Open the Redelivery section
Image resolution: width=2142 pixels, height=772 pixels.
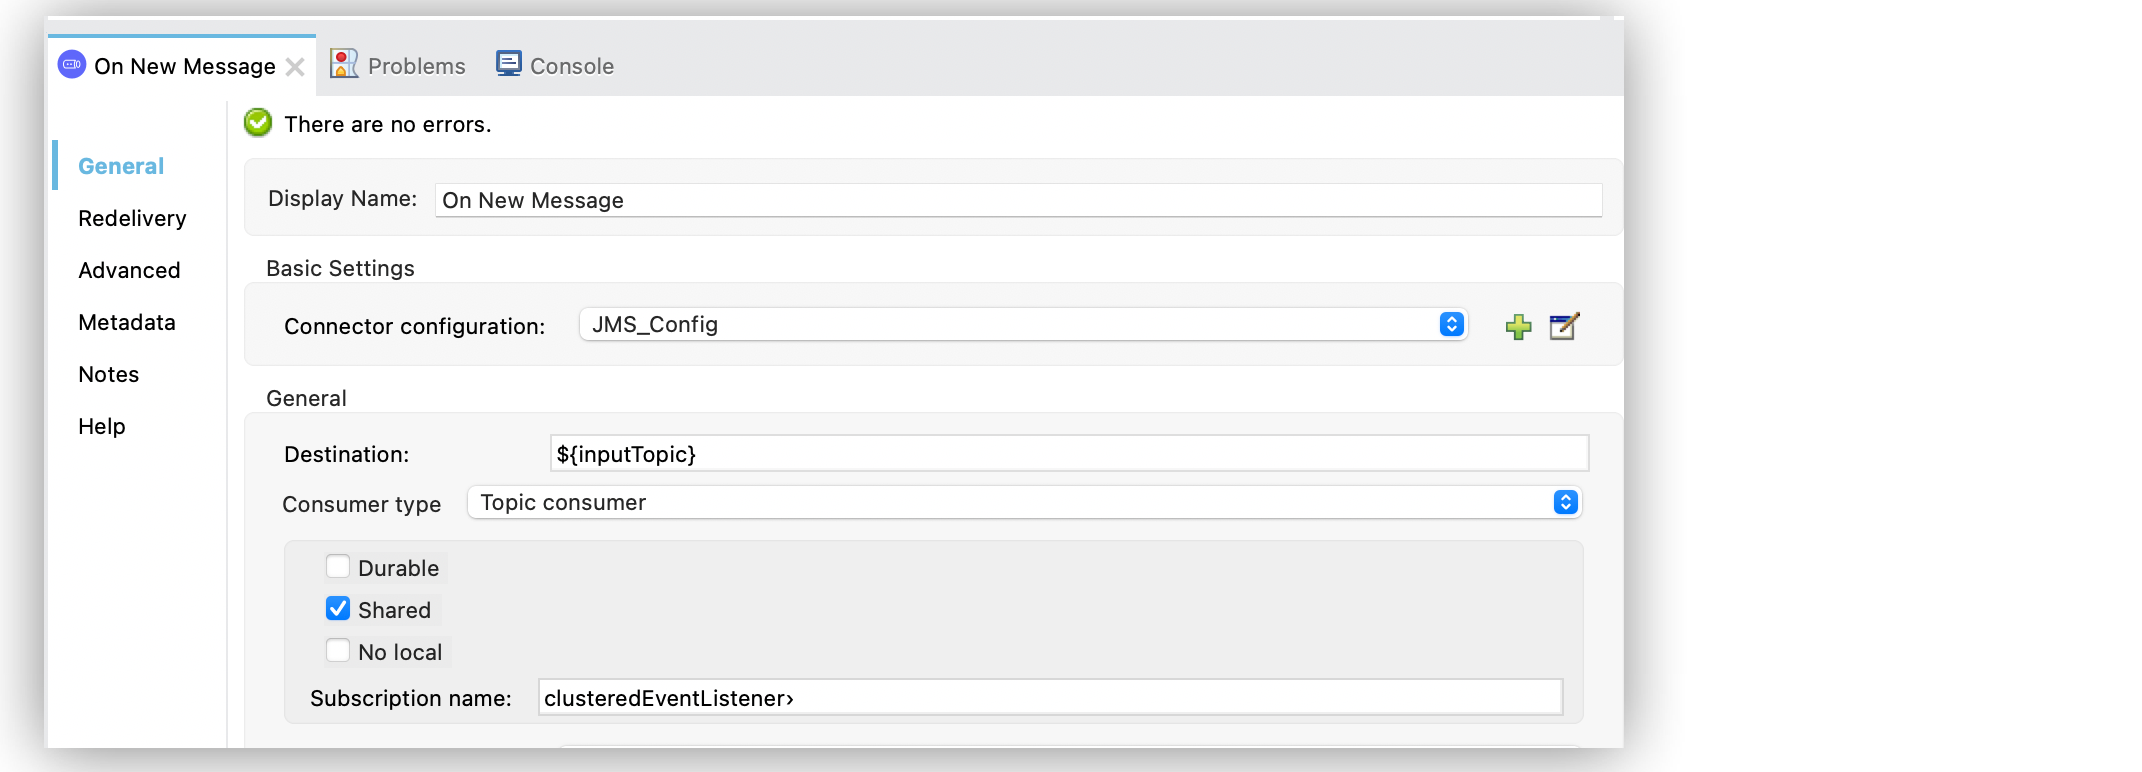132,219
